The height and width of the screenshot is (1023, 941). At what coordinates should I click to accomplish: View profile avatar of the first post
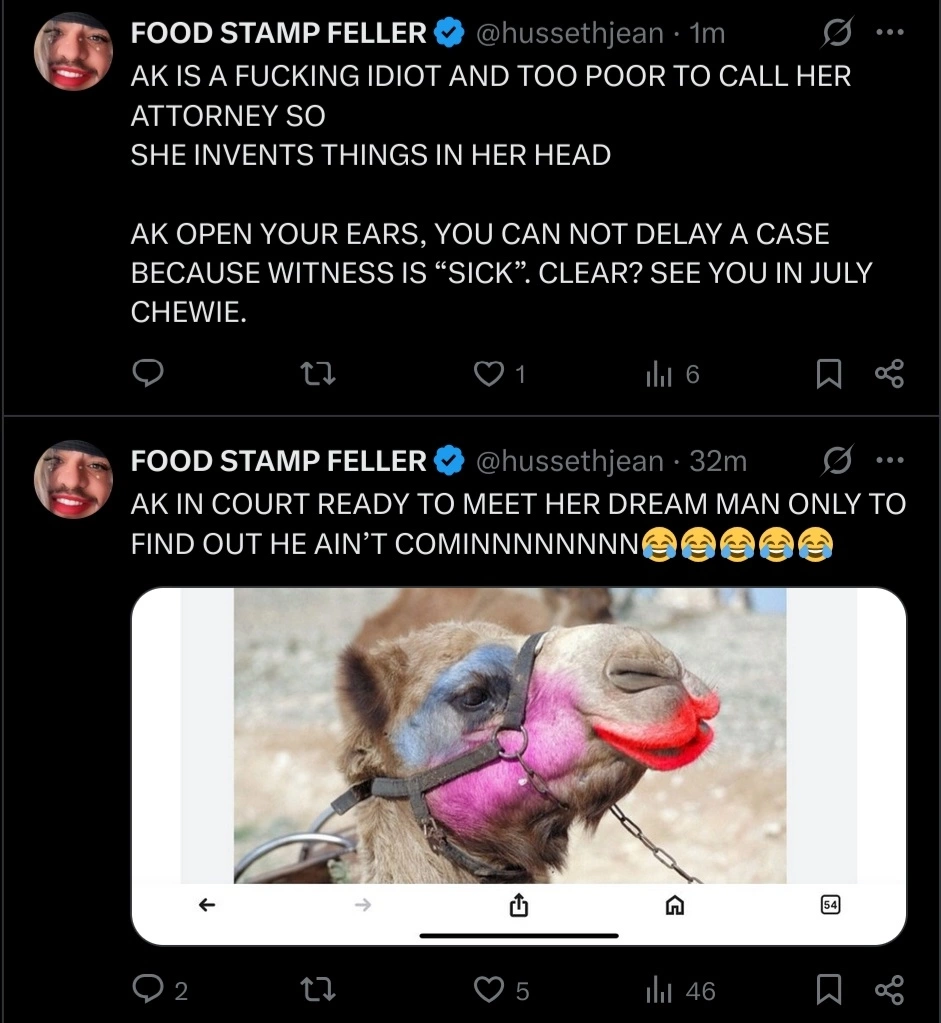point(74,52)
